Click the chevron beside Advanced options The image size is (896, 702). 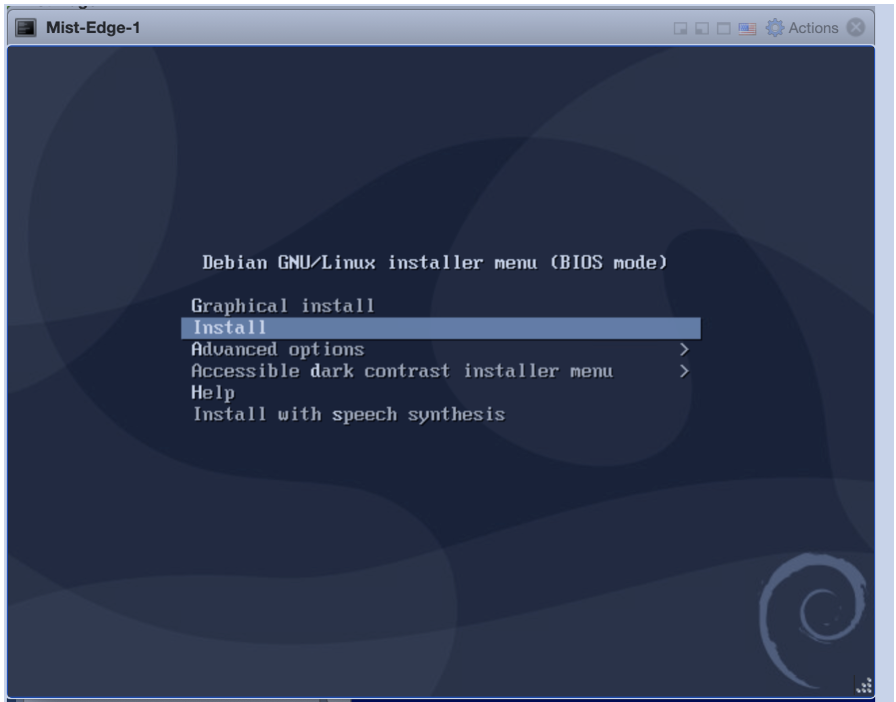684,349
